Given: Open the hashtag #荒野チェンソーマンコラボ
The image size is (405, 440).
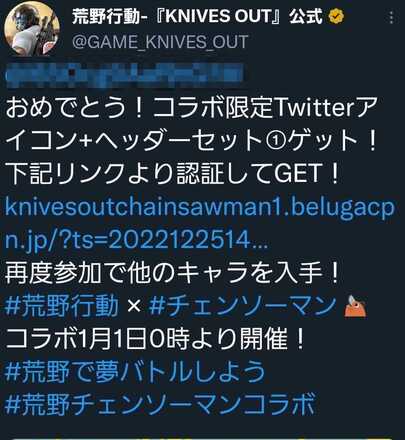Looking at the screenshot, I should pos(160,404).
